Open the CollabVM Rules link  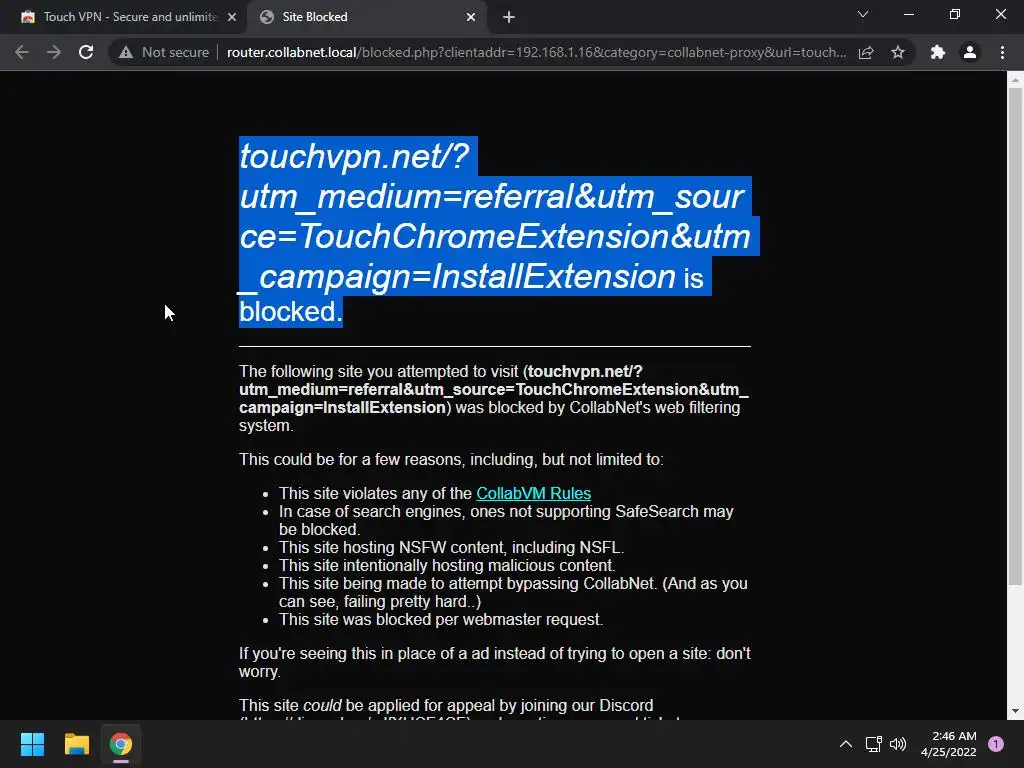[534, 493]
